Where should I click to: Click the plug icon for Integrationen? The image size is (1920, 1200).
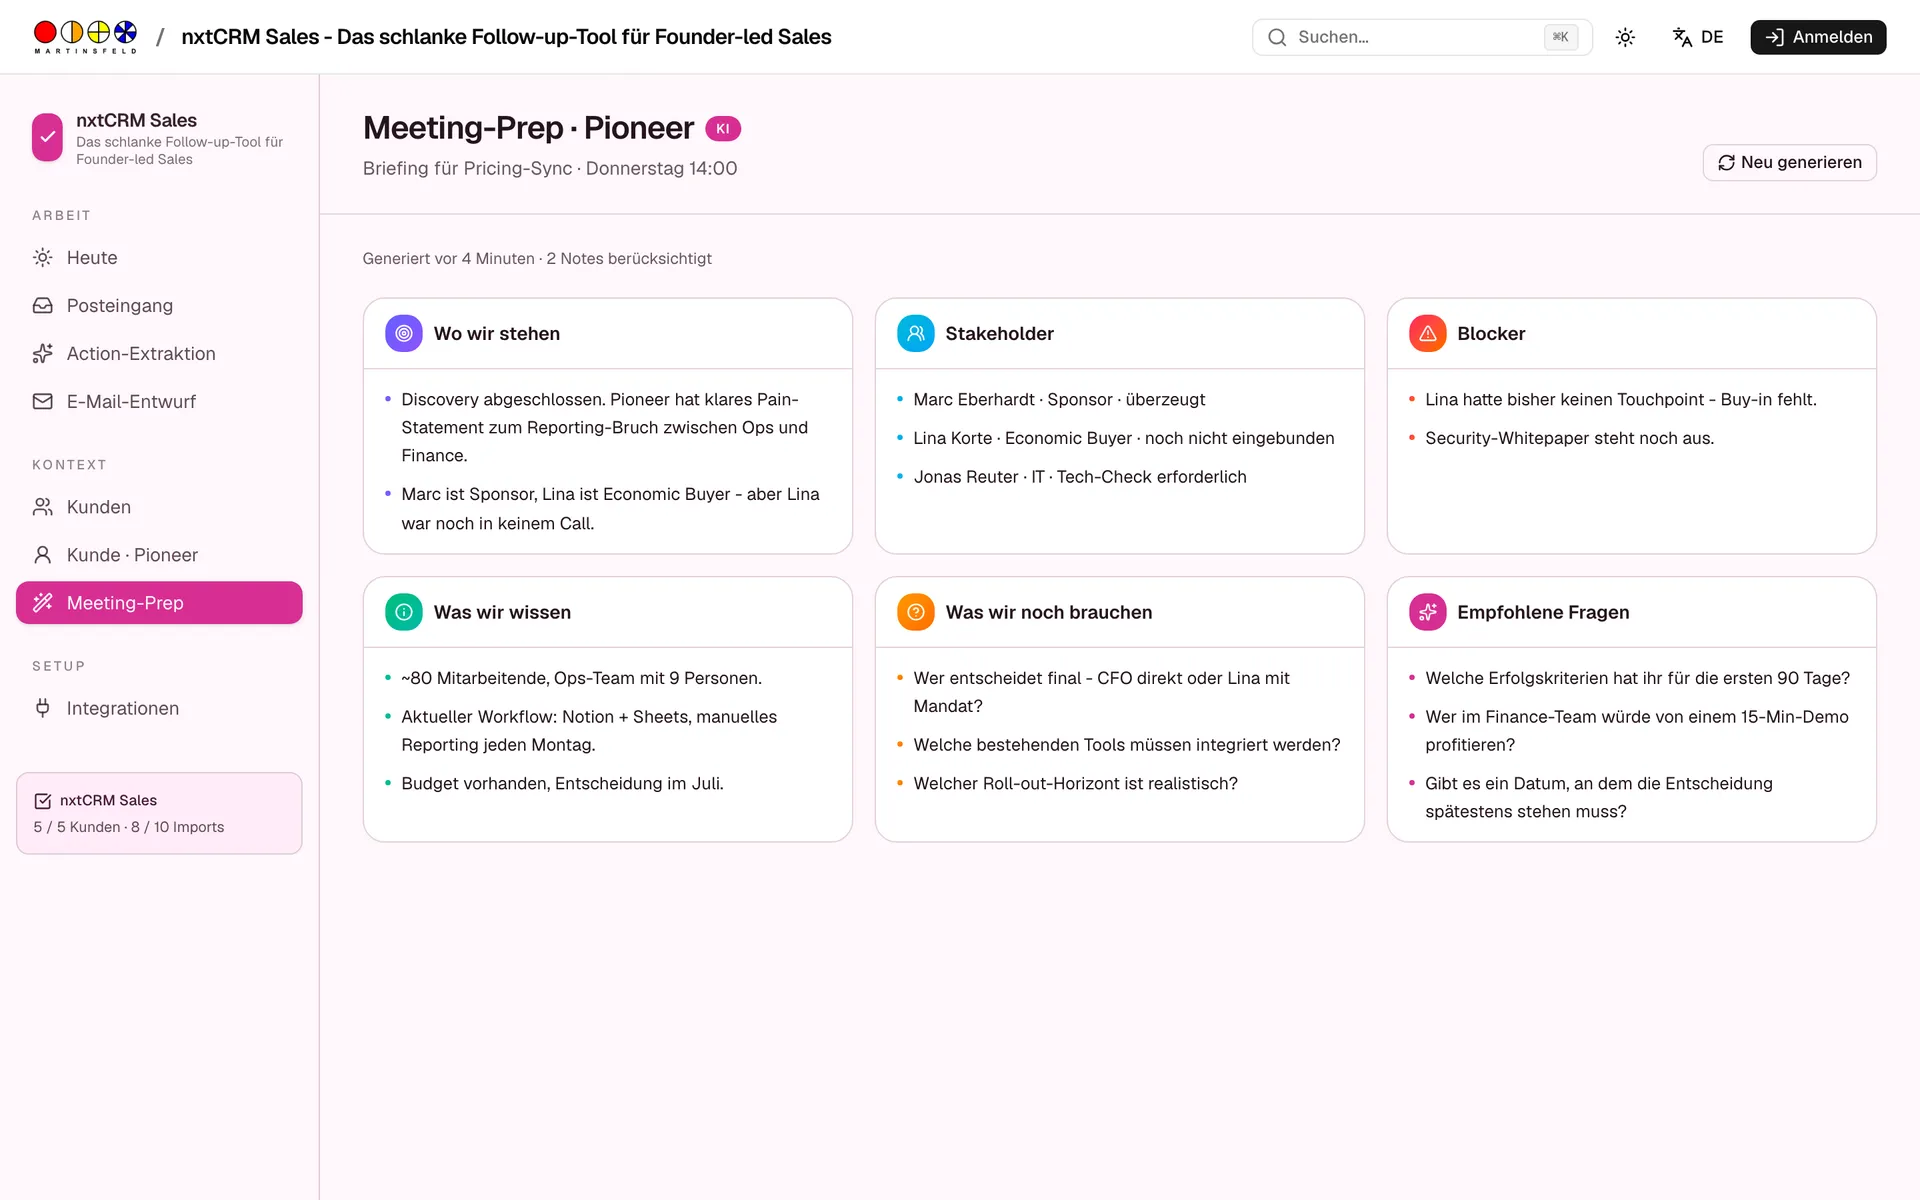coord(42,708)
